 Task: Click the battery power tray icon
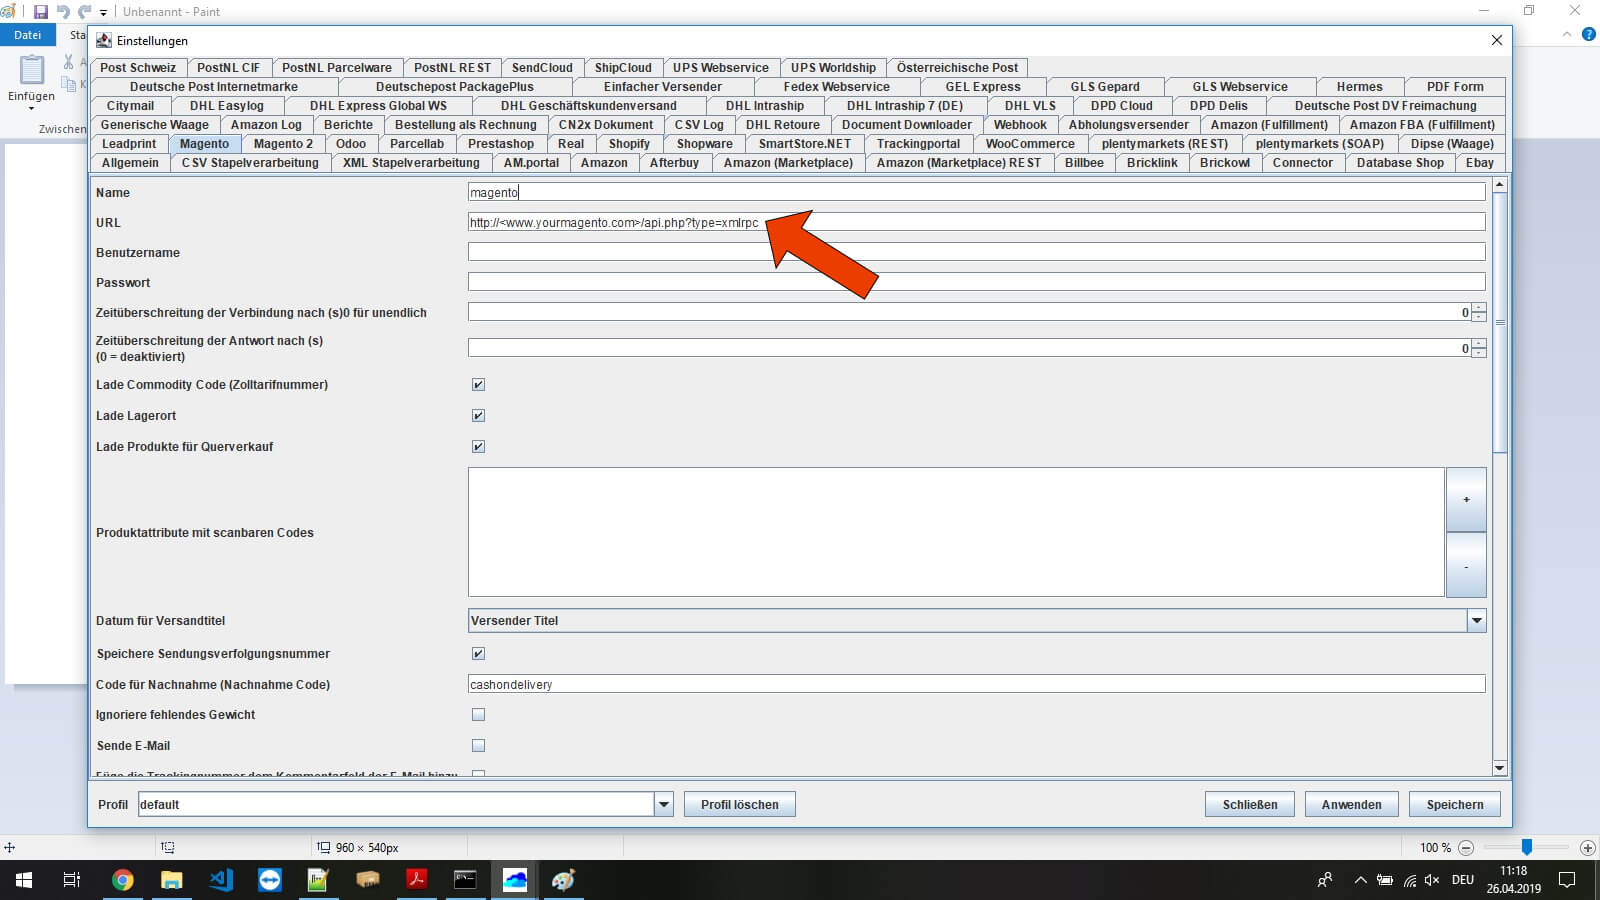click(x=1385, y=880)
